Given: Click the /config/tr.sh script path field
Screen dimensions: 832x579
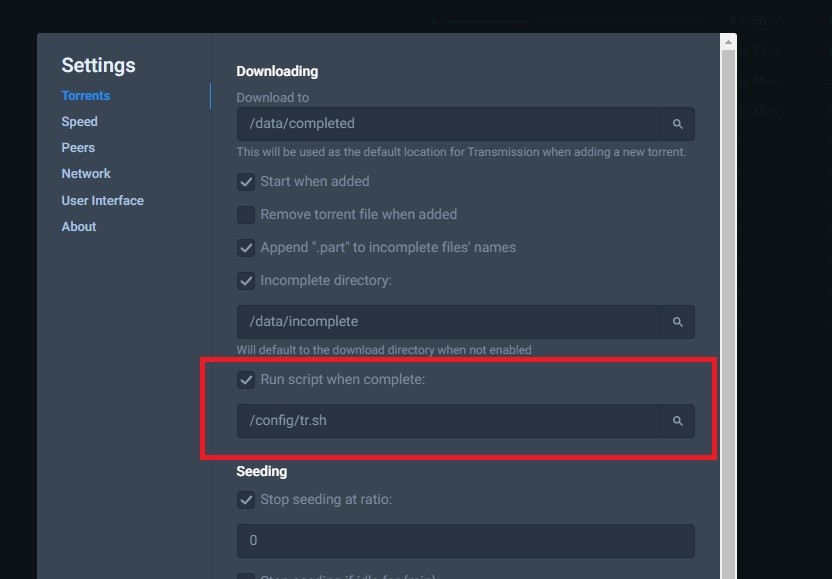Looking at the screenshot, I should pos(448,421).
